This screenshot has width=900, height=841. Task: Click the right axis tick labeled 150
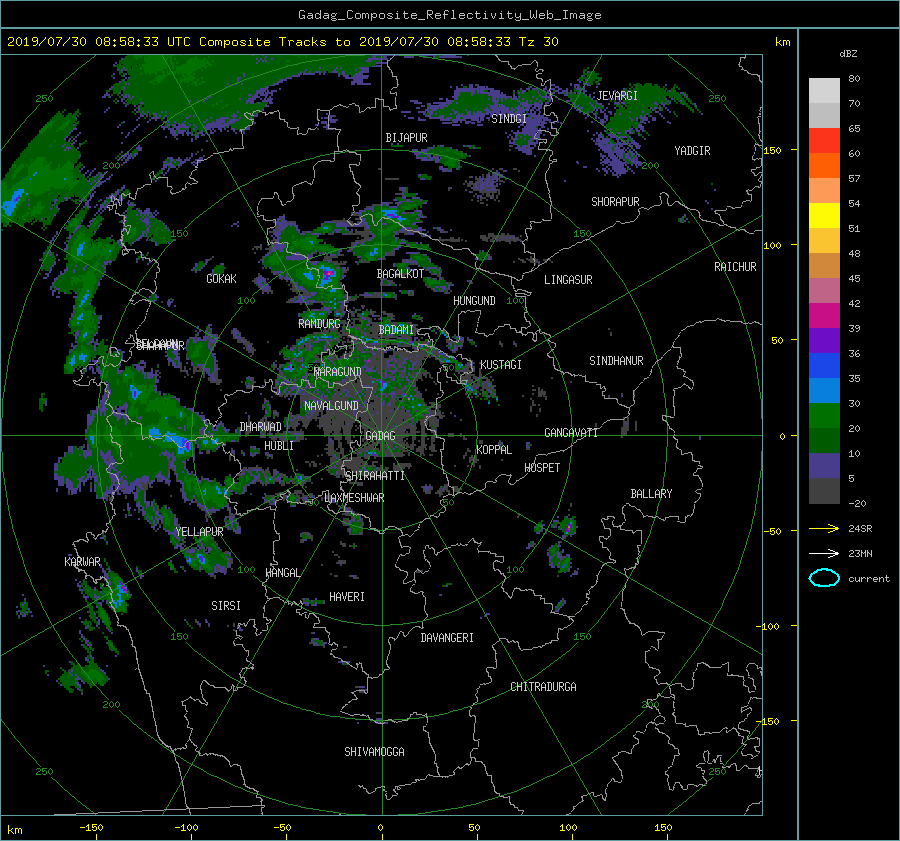pos(773,150)
